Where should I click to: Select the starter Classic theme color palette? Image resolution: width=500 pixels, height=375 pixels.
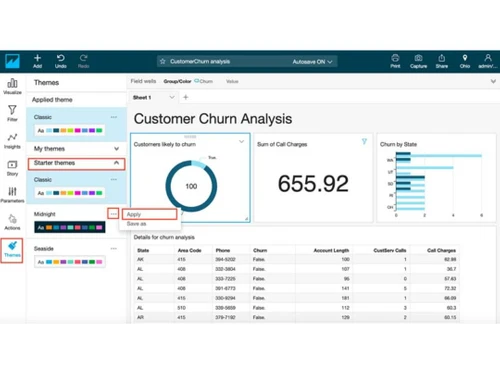coord(70,193)
